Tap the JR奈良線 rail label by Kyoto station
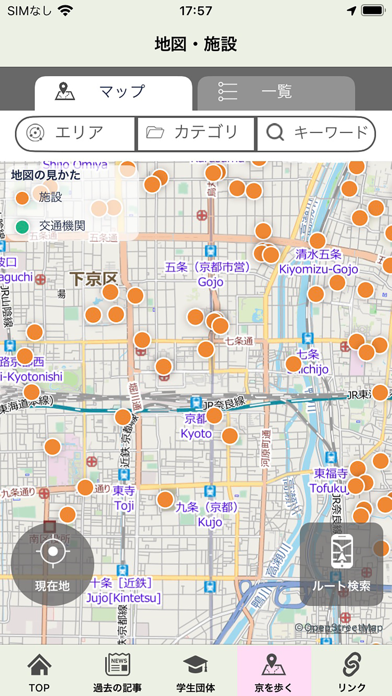 click(224, 402)
